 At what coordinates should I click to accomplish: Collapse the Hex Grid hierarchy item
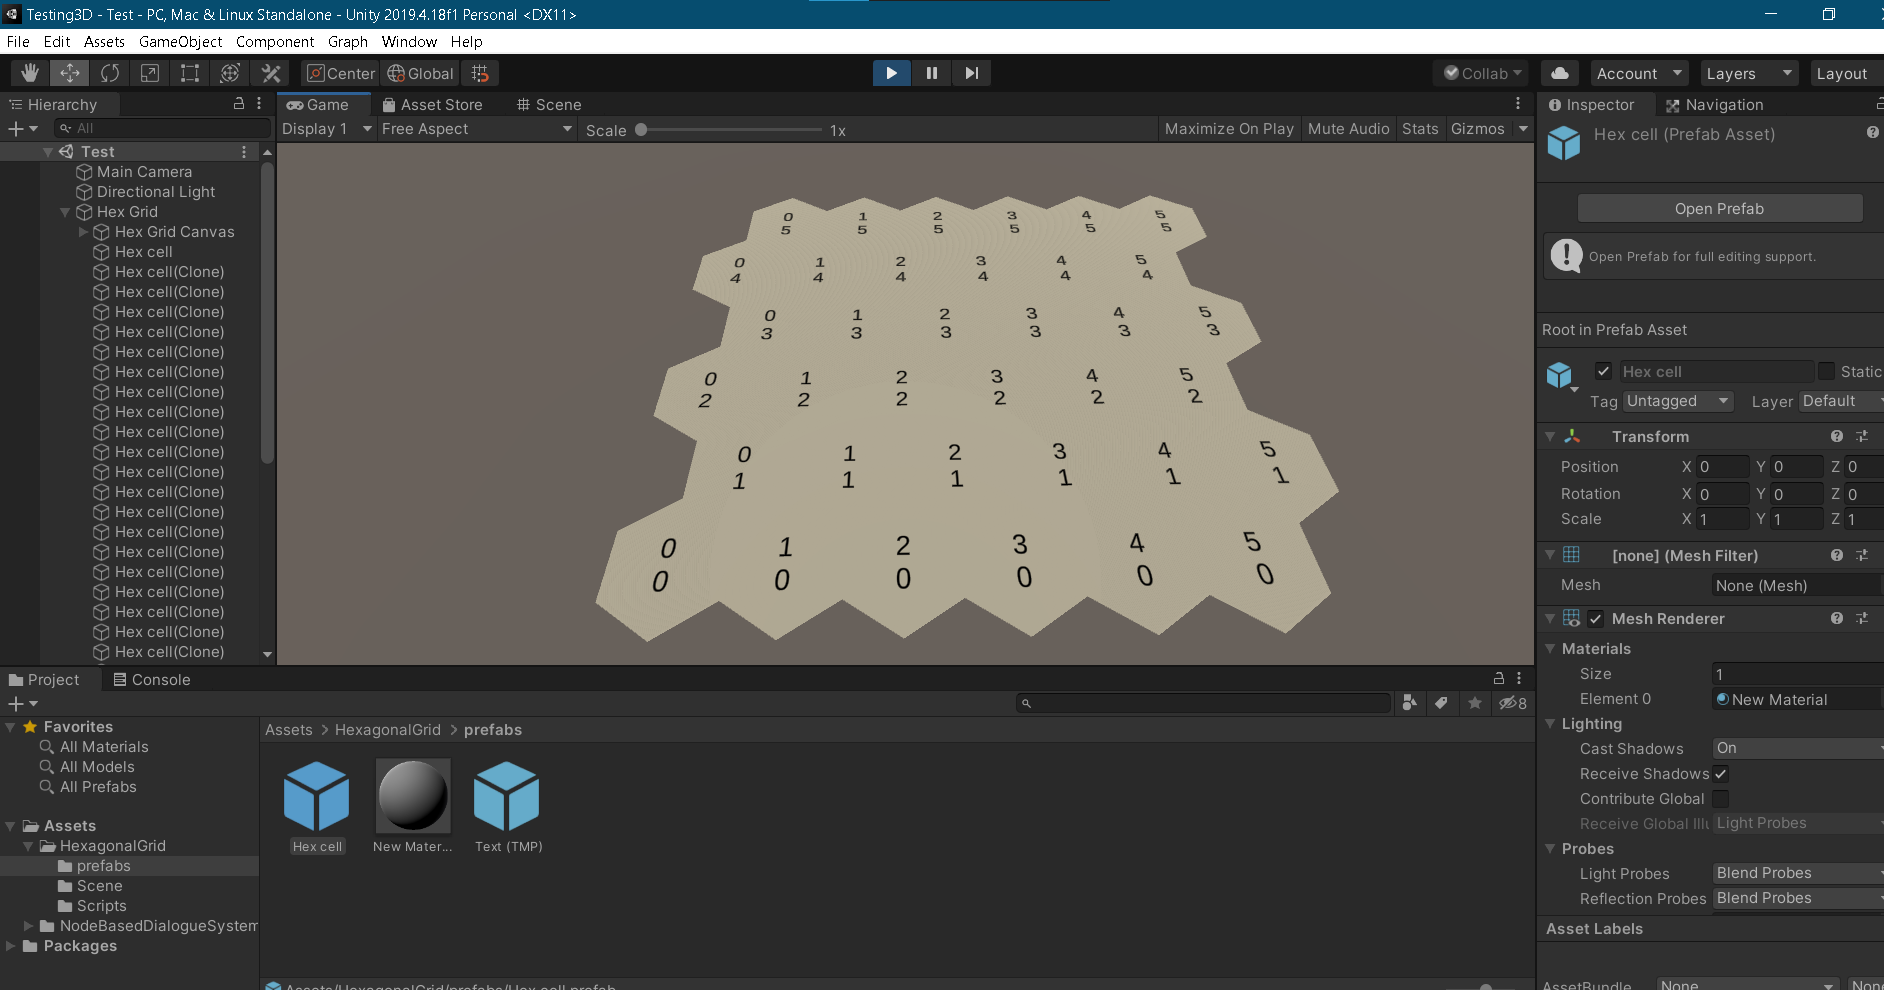(x=65, y=211)
